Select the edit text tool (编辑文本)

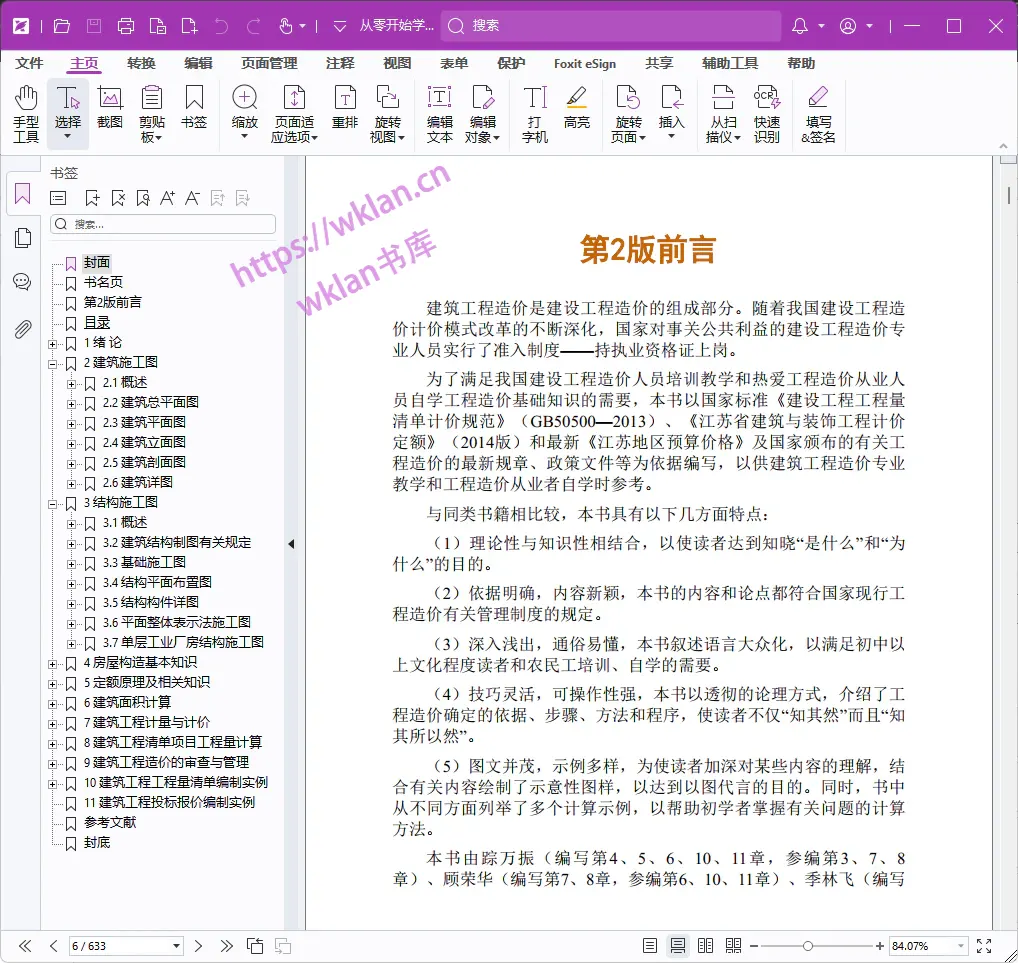coord(441,110)
